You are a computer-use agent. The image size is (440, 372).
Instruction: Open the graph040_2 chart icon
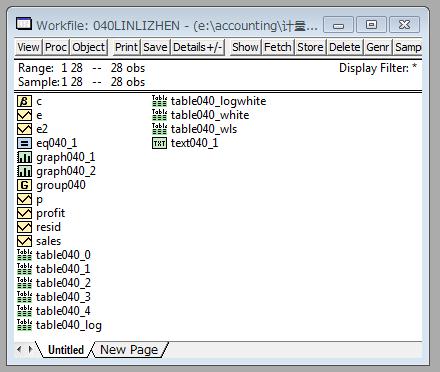click(x=24, y=171)
